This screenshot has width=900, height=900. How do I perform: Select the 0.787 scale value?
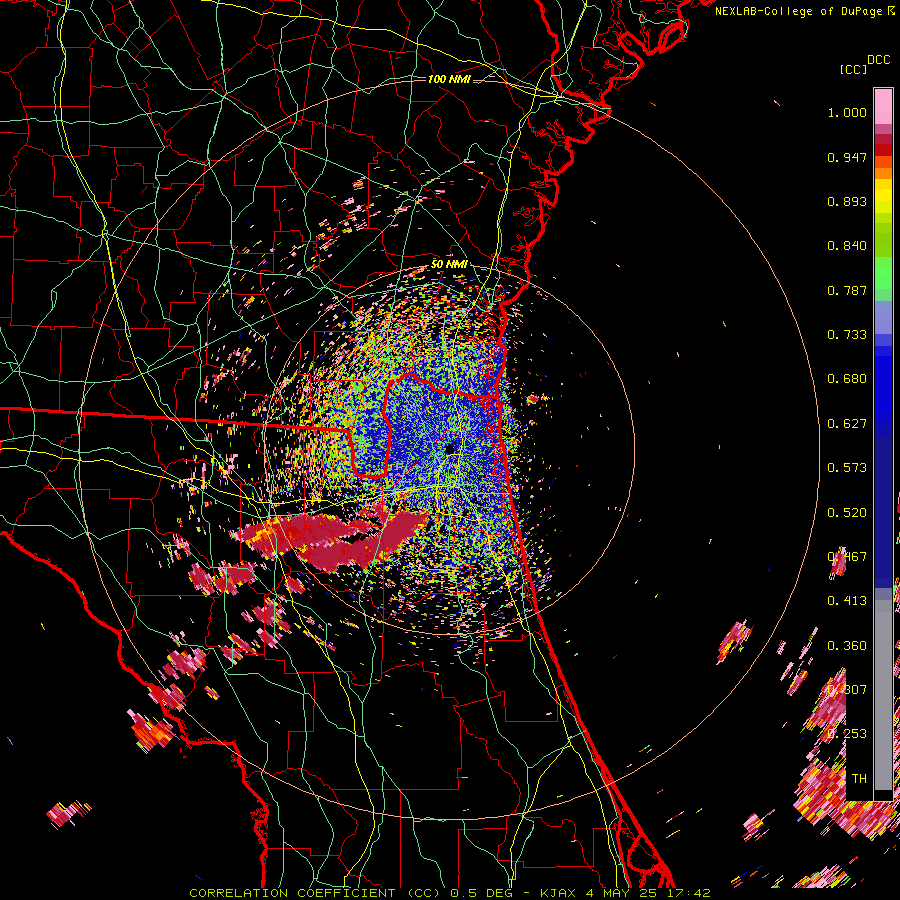(x=847, y=290)
